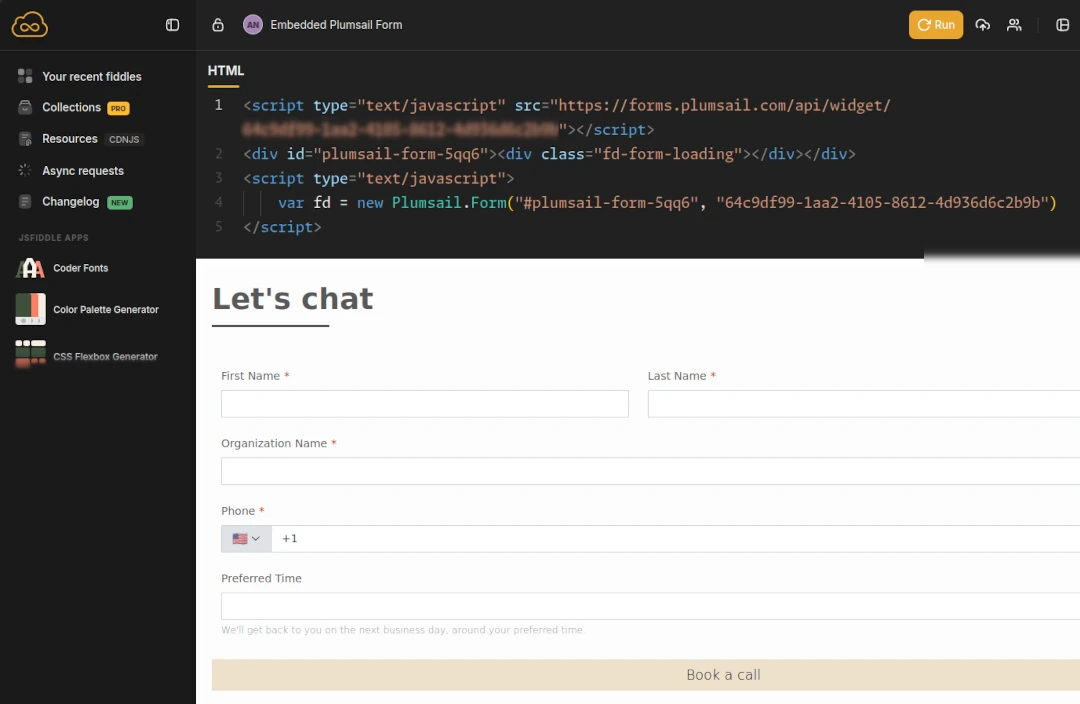Click the JSFiddle cloud logo
Viewport: 1080px width, 704px height.
click(30, 25)
